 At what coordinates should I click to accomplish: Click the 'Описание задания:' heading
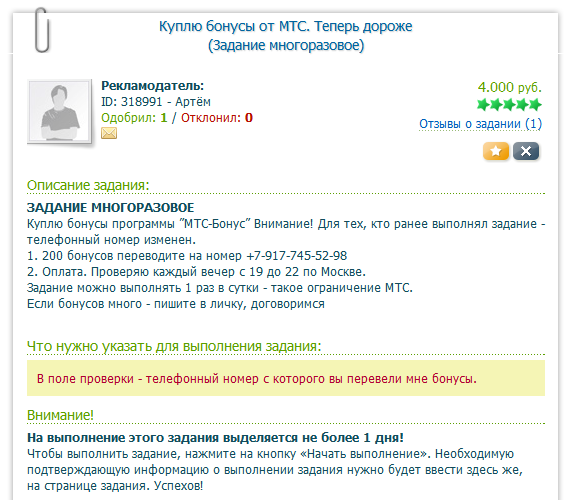click(88, 185)
